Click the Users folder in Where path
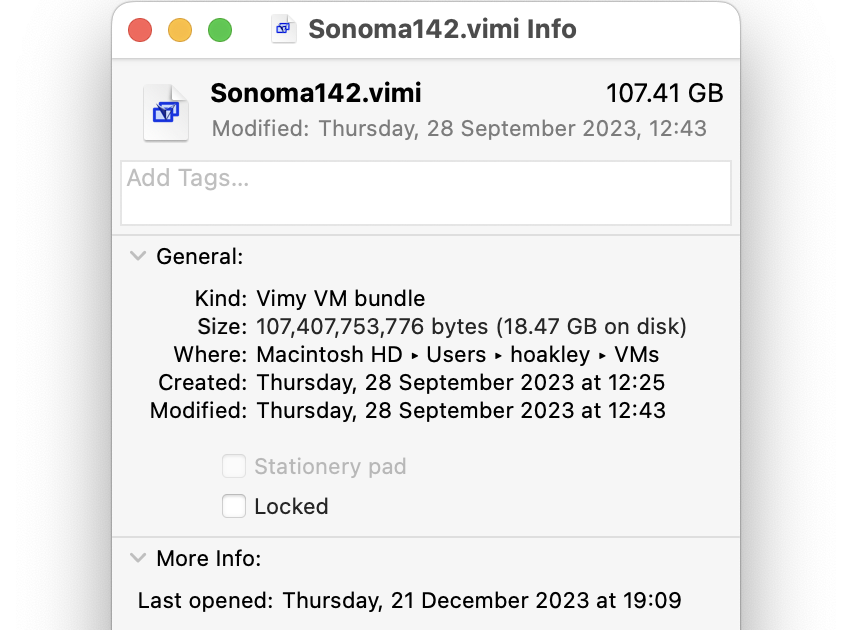This screenshot has height=630, width=852. (456, 354)
